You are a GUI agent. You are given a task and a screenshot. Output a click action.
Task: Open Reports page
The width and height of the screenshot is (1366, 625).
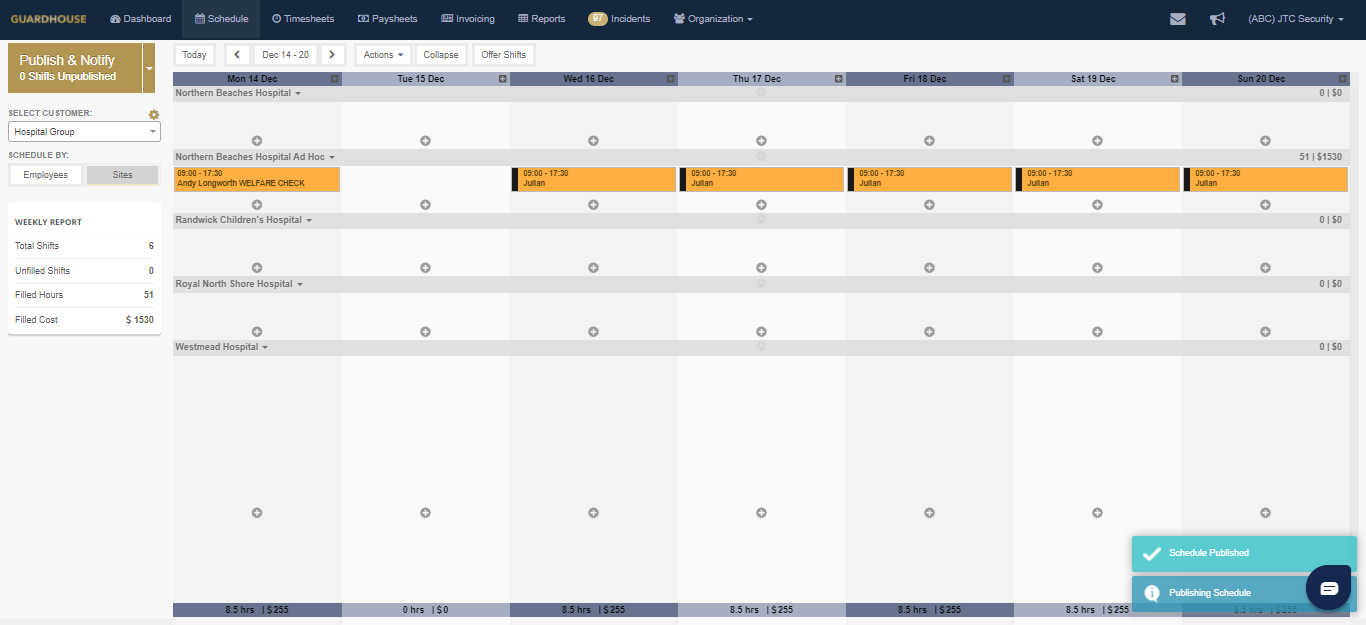(x=541, y=19)
